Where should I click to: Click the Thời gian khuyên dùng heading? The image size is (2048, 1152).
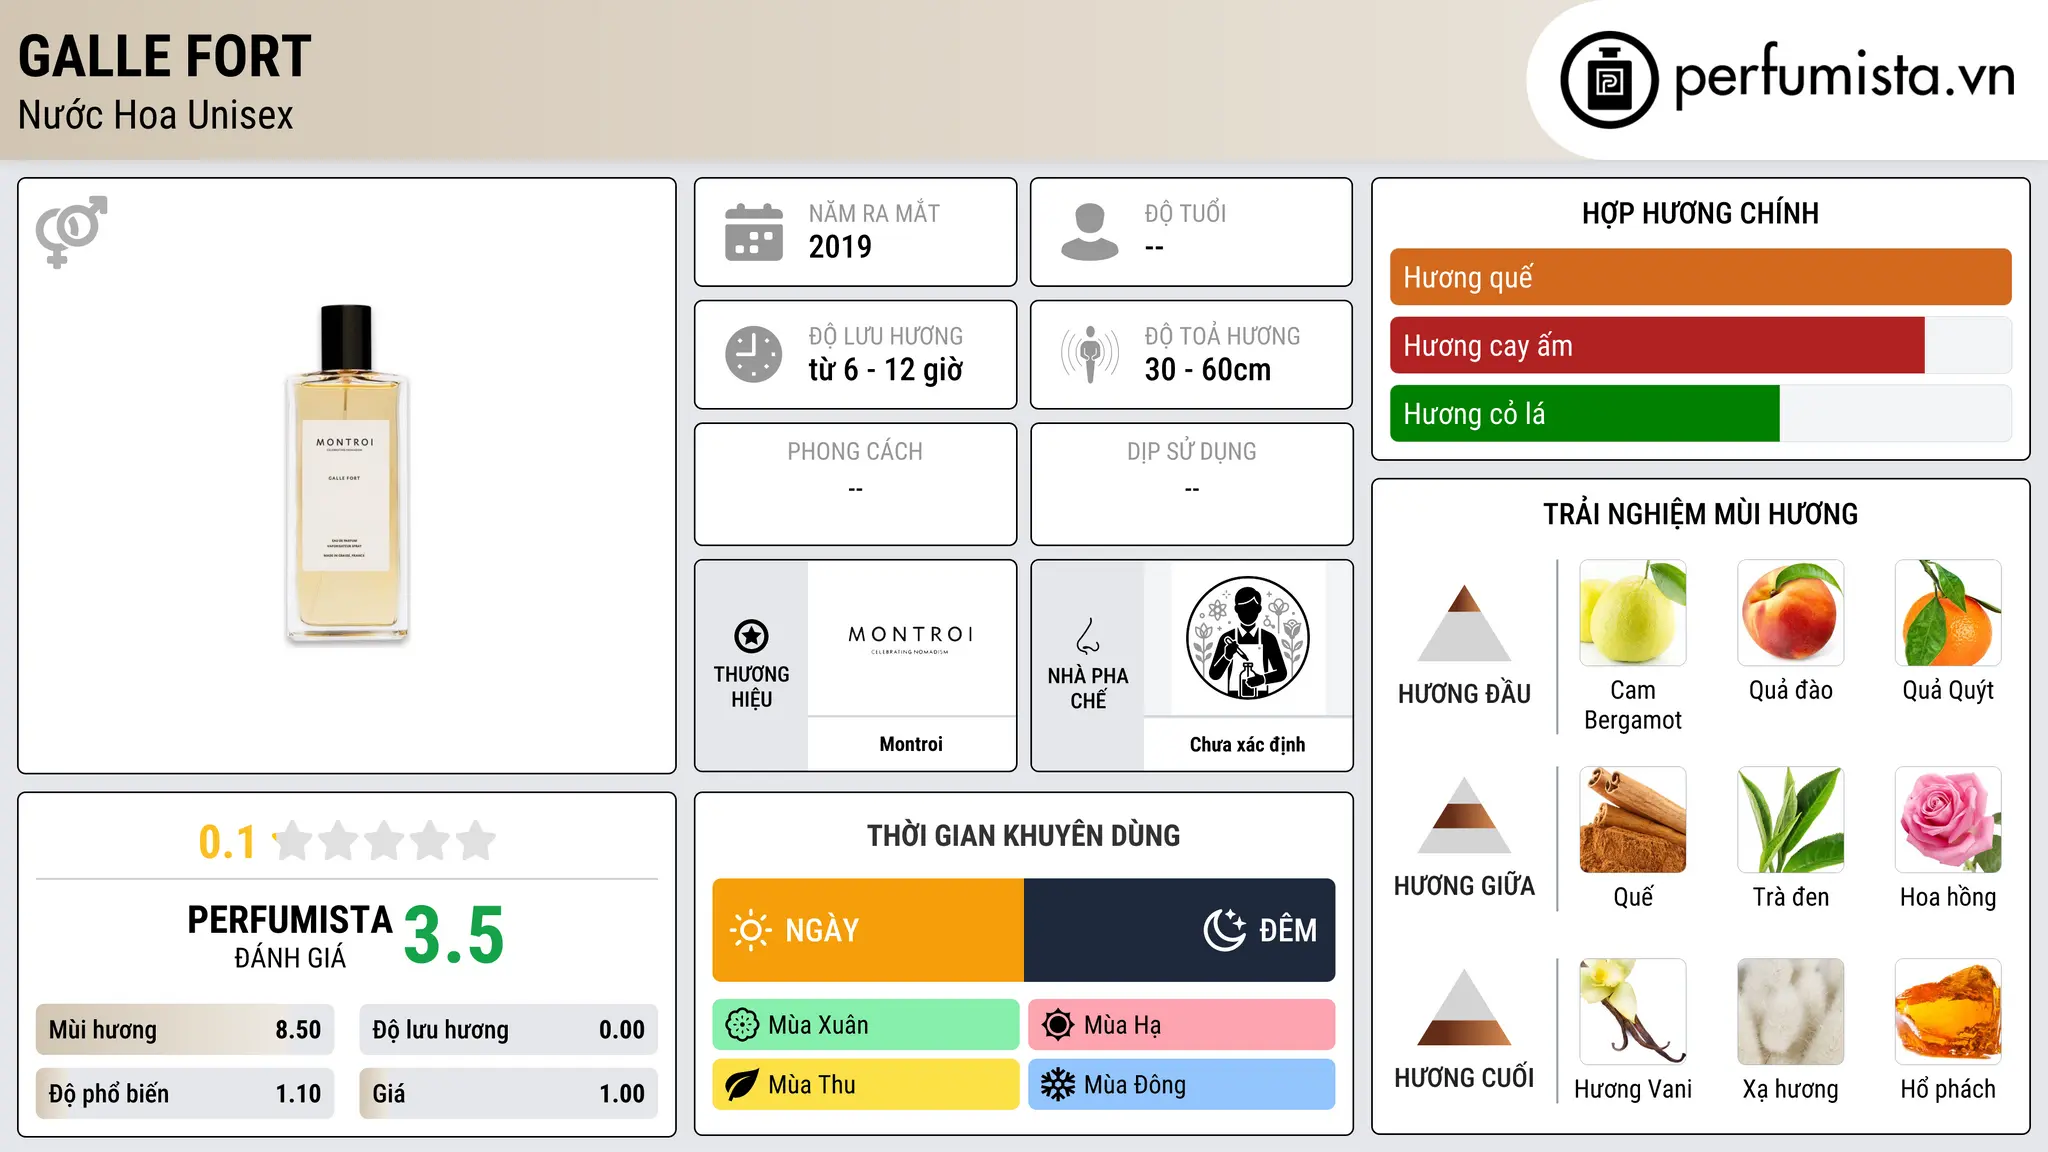pyautogui.click(x=1023, y=836)
